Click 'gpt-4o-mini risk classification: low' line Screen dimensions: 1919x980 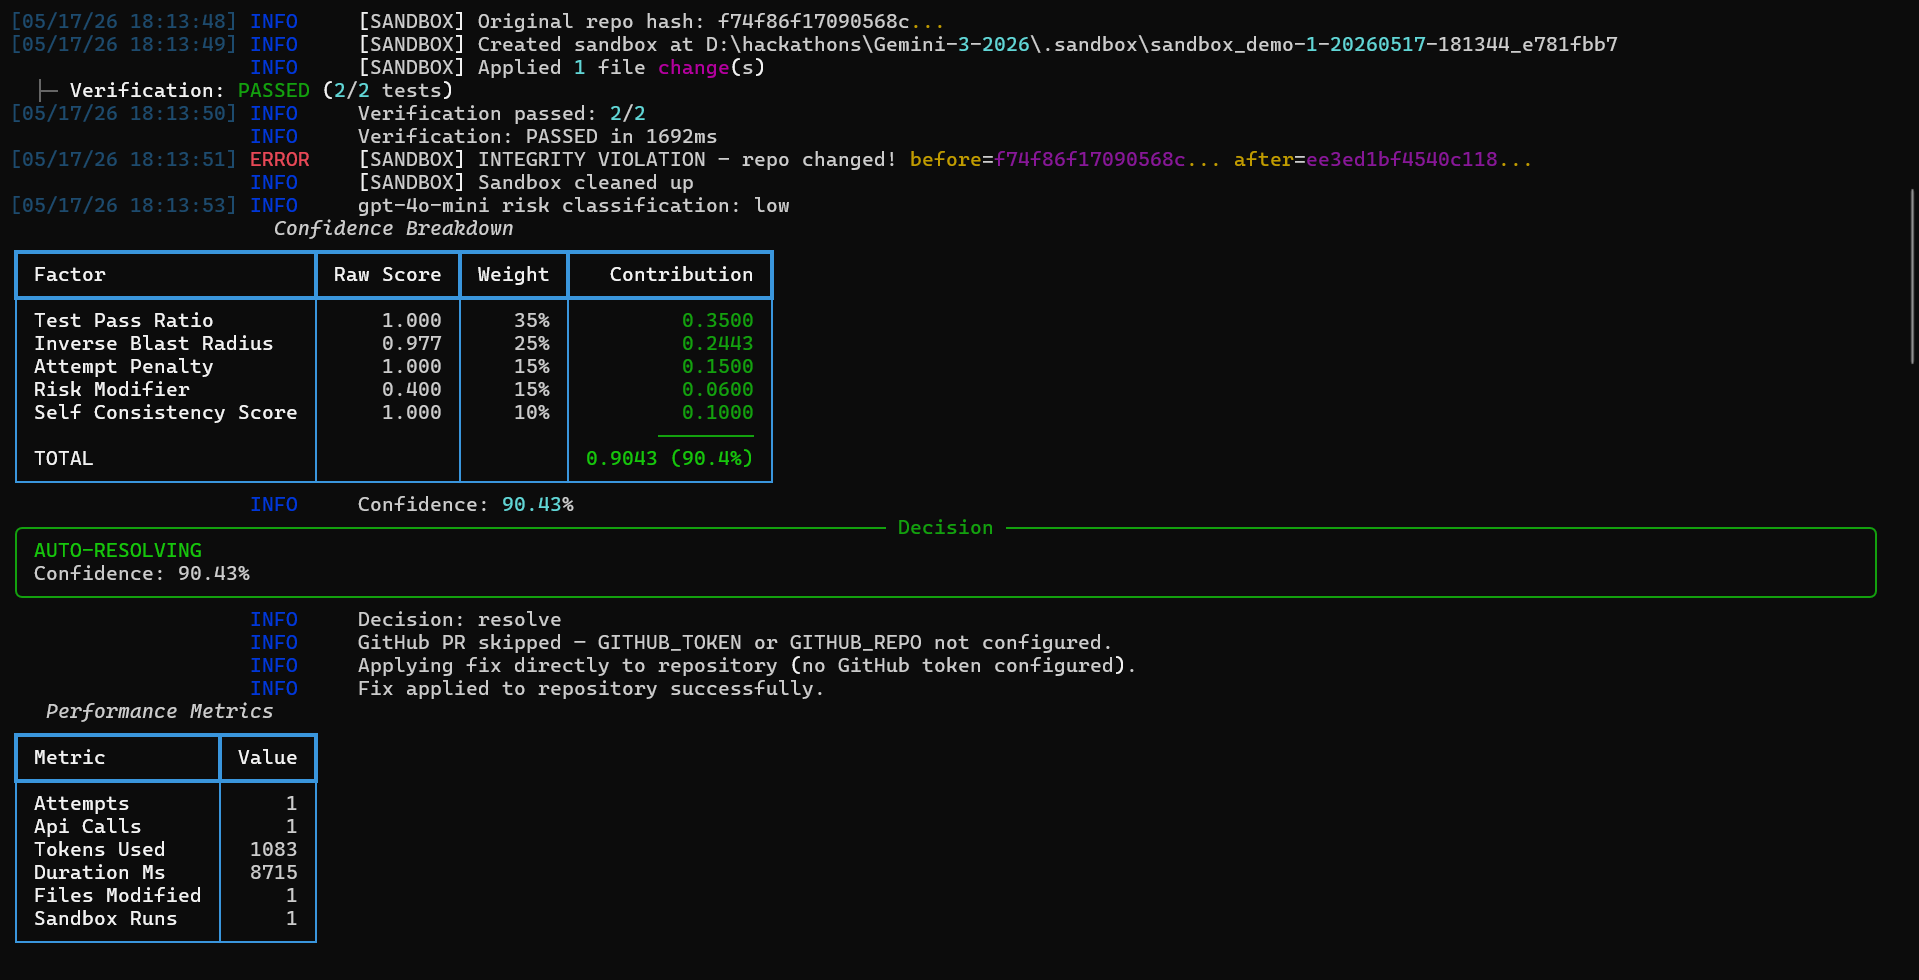pyautogui.click(x=573, y=206)
